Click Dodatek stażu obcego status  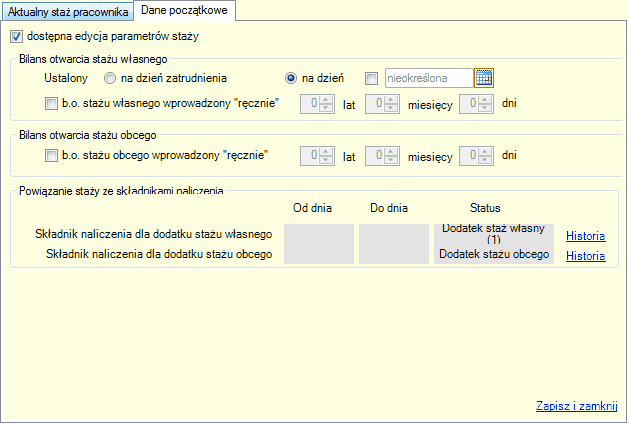click(x=494, y=254)
